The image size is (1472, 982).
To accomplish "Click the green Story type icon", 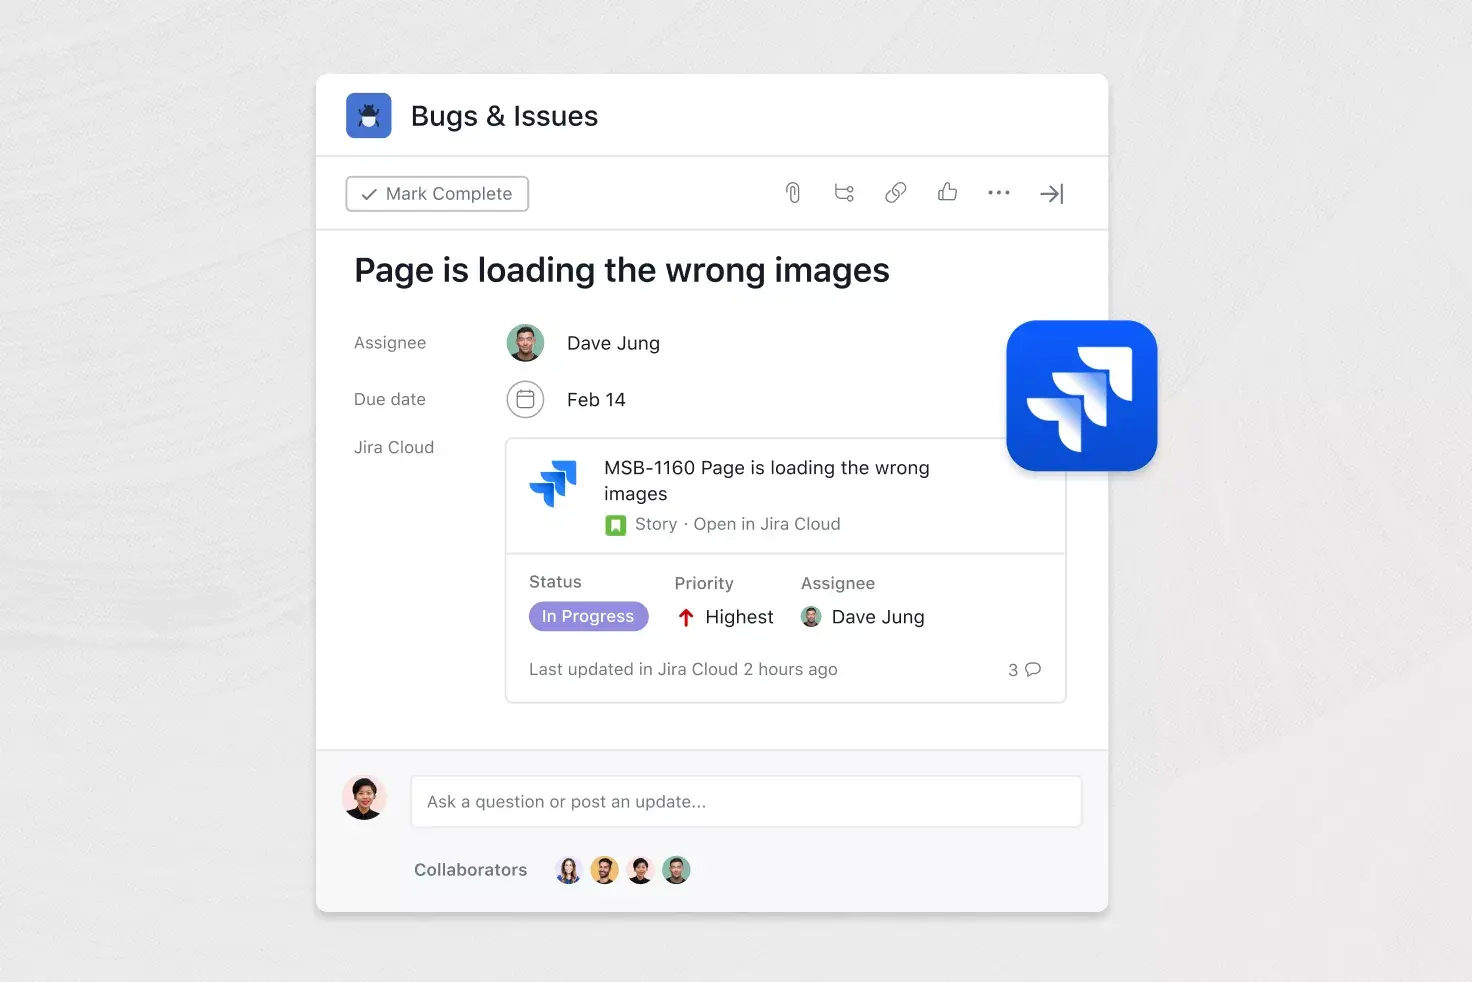I will (x=616, y=524).
